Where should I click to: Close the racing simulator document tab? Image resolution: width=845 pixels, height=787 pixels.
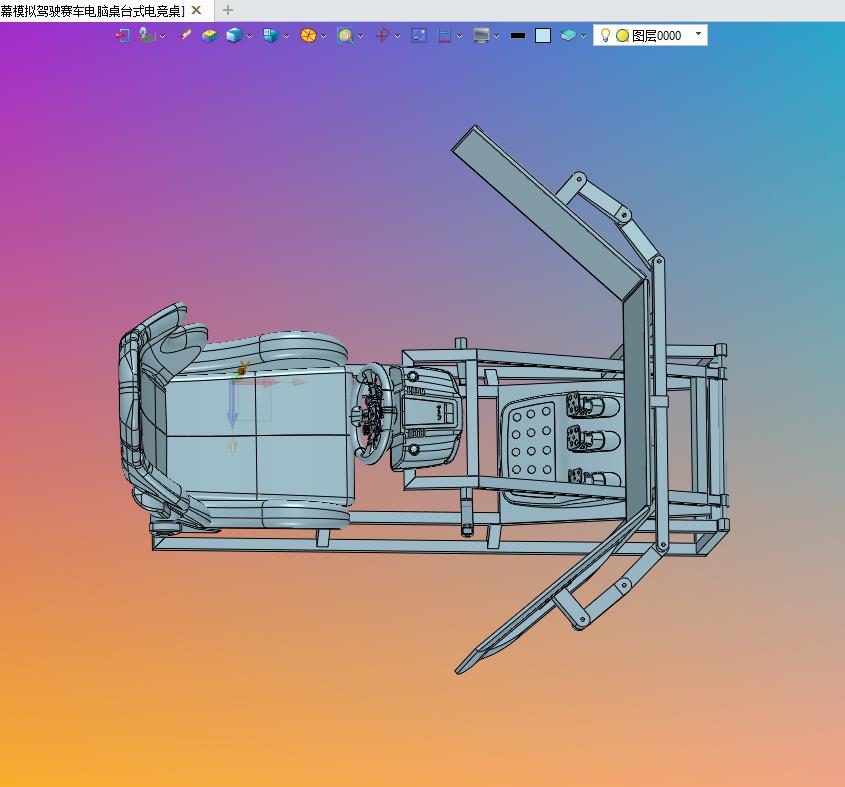[197, 10]
